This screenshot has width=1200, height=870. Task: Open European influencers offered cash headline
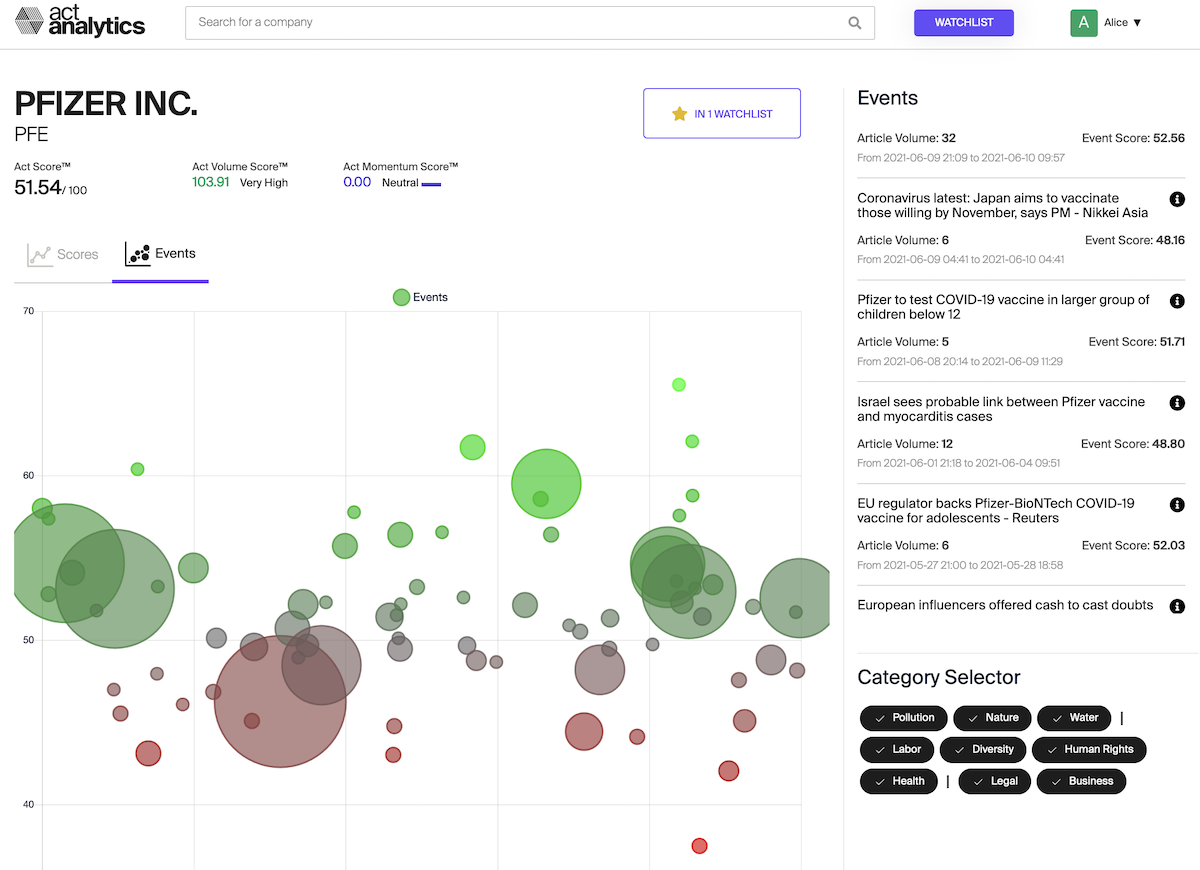1005,605
